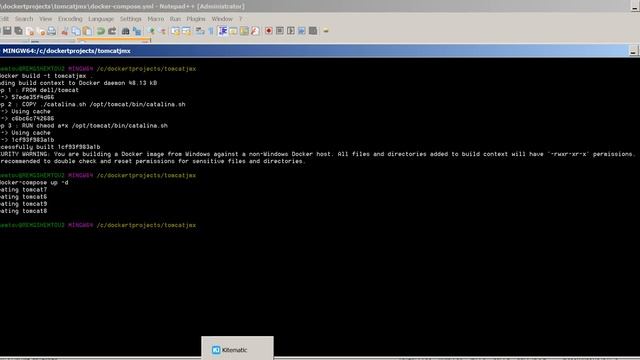Click the green Undo arrow icon
The image size is (640, 360).
tap(100, 31)
